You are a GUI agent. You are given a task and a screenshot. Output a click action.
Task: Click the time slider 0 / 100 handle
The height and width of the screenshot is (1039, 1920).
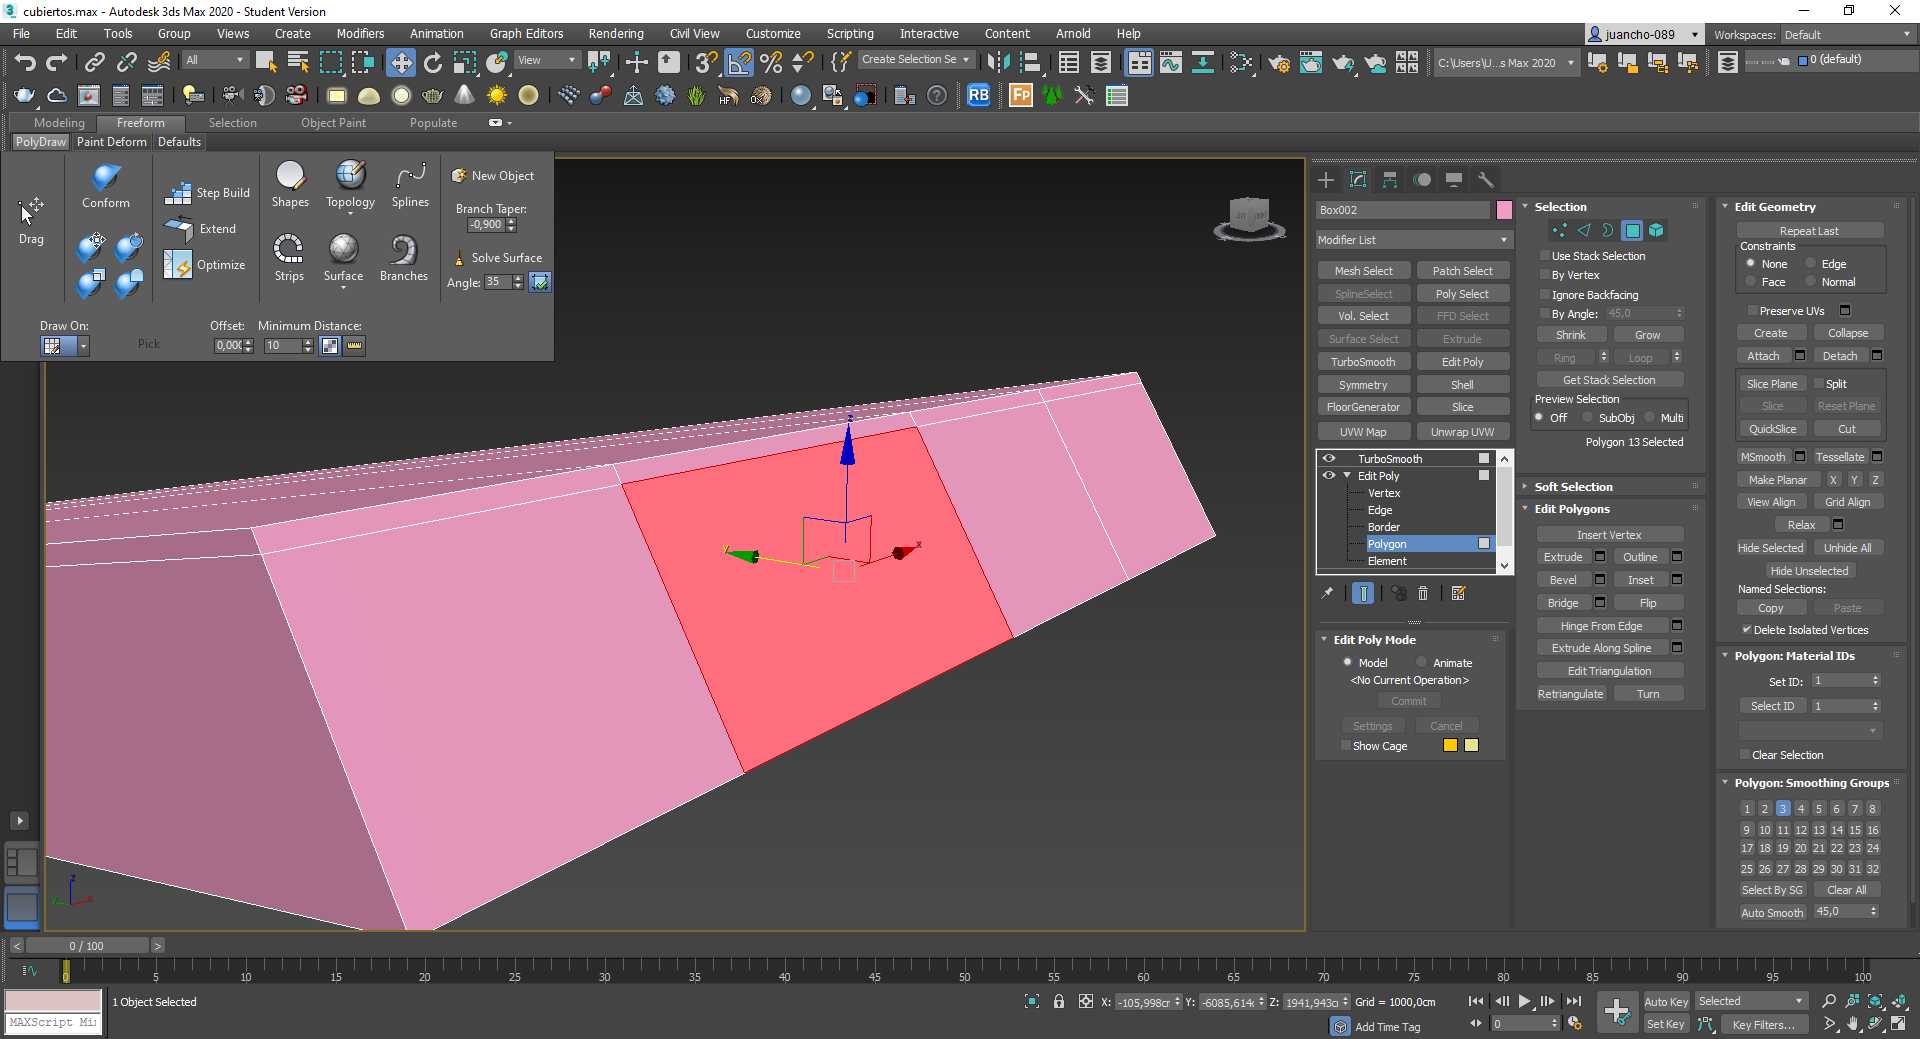(87, 946)
